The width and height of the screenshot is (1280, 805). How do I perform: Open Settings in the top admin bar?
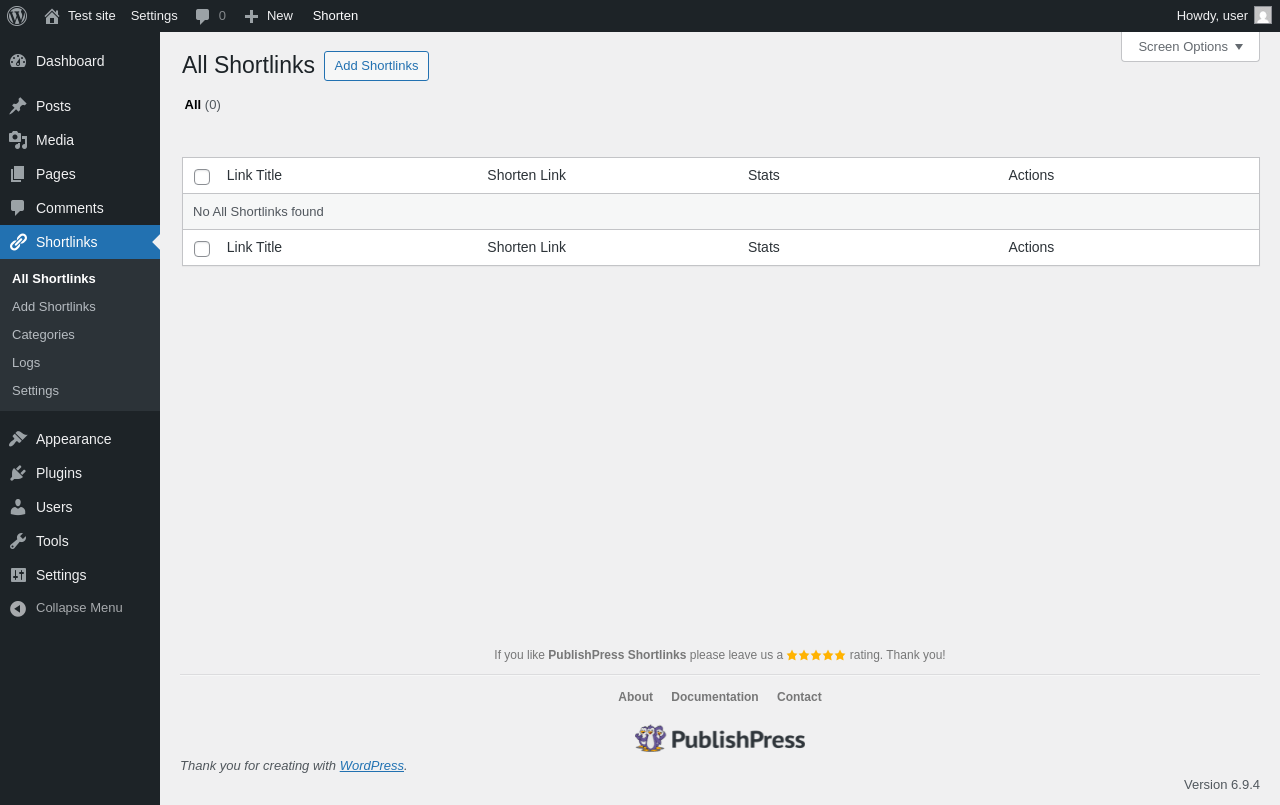click(x=154, y=16)
